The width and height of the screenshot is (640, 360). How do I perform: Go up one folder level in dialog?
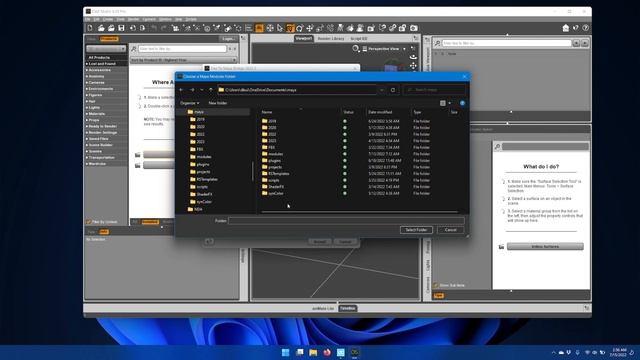coord(211,90)
